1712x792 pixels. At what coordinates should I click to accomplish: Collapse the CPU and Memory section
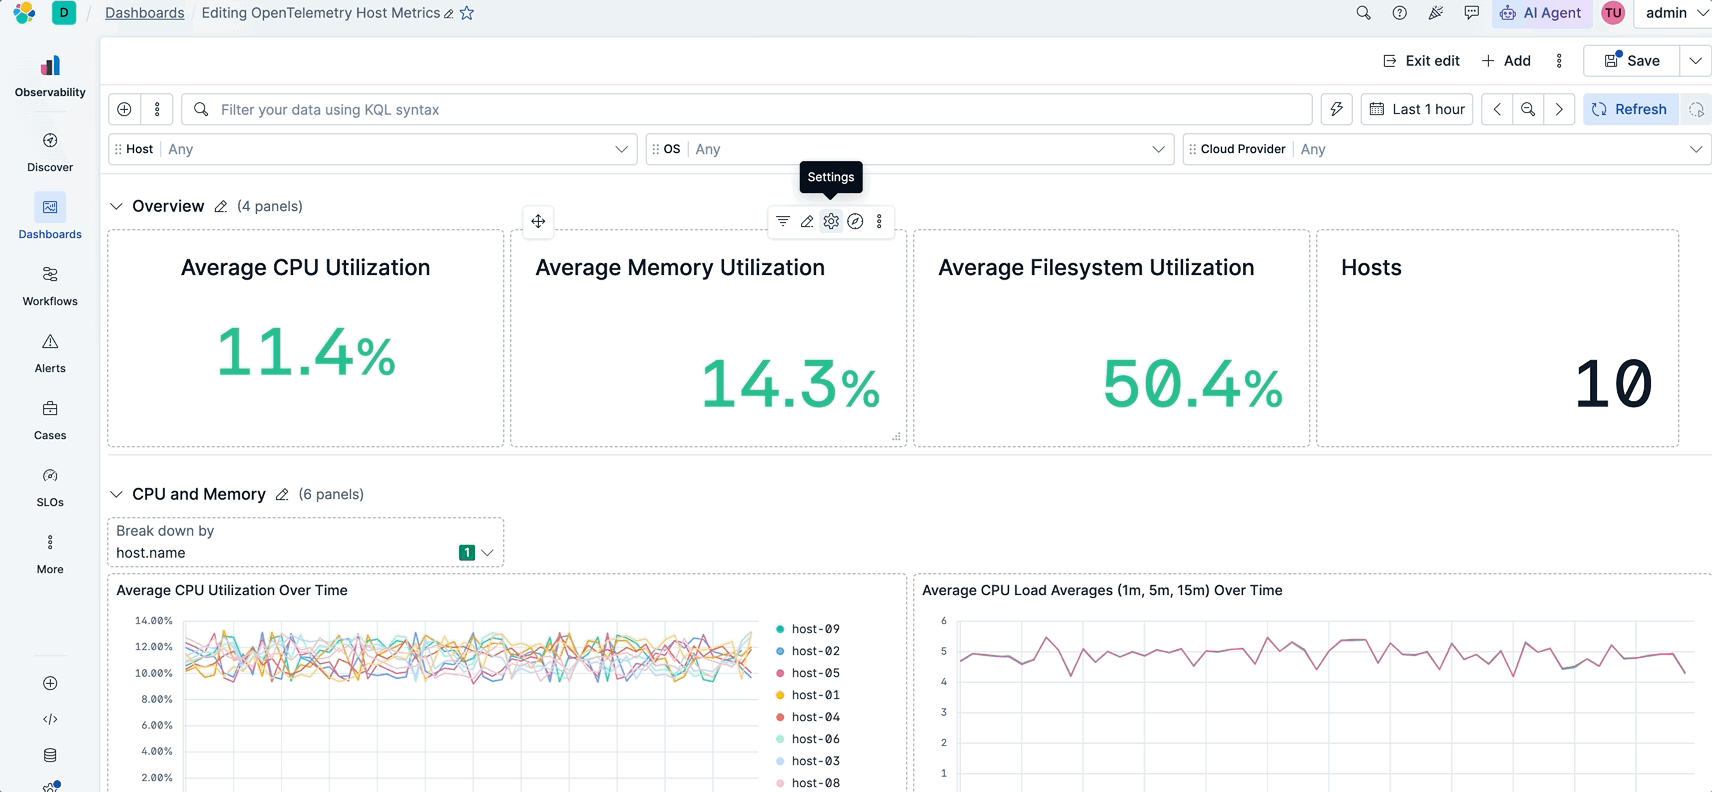click(116, 494)
